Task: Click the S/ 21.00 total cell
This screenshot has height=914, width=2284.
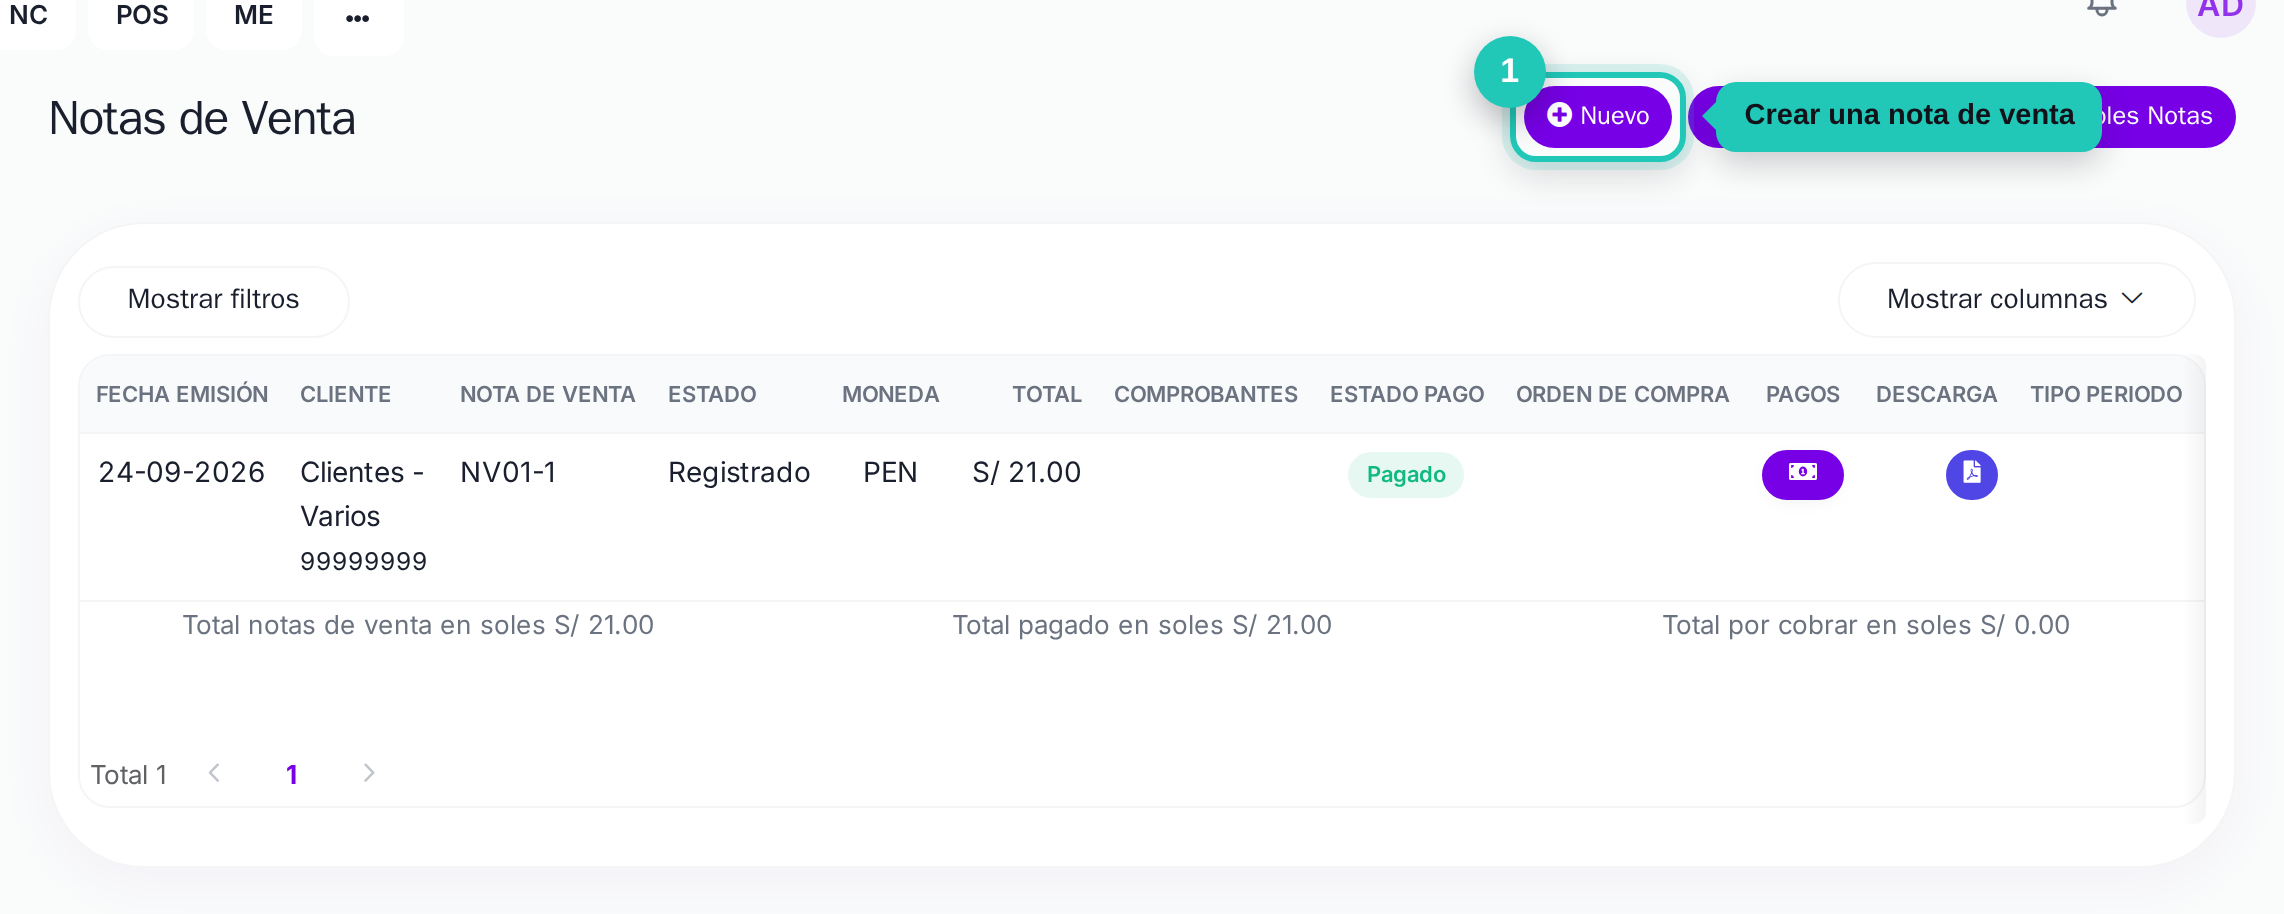Action: click(x=1027, y=472)
